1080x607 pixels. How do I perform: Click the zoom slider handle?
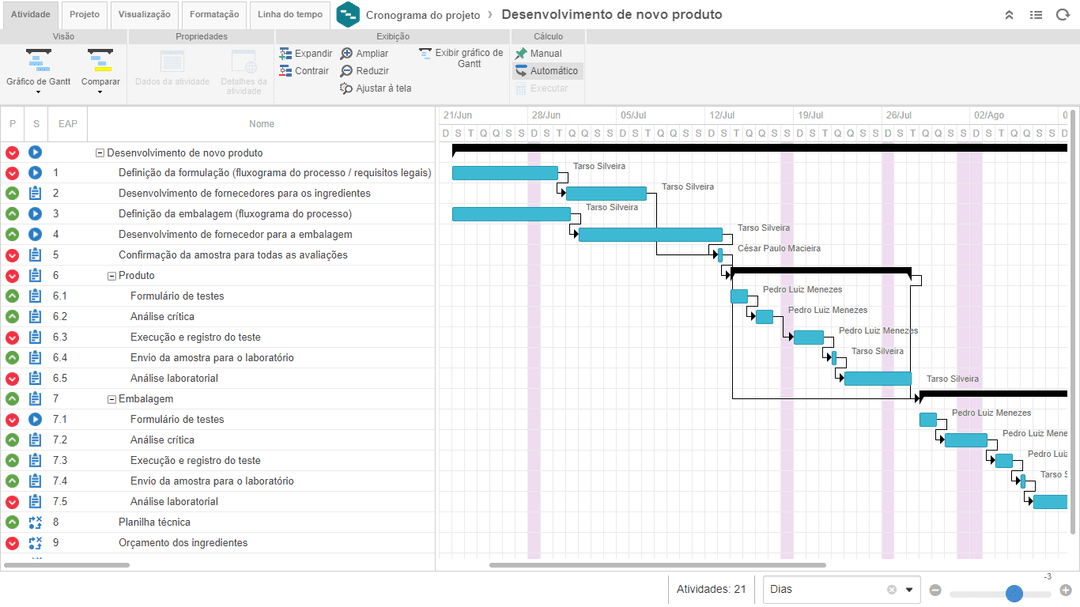pos(1014,593)
